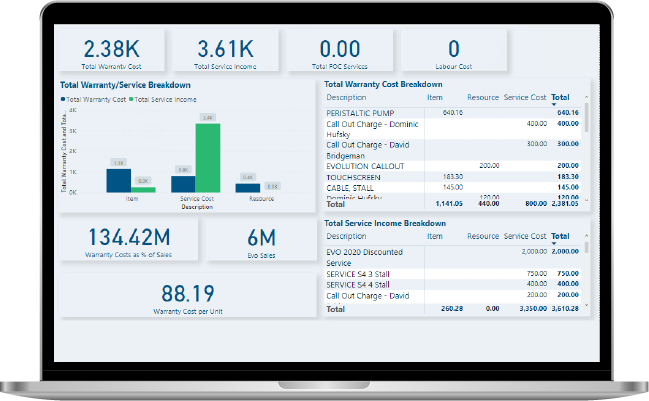Select the 'SERVICE S4 3 Stall' row
Screen dimensions: 649x401
(x=453, y=274)
